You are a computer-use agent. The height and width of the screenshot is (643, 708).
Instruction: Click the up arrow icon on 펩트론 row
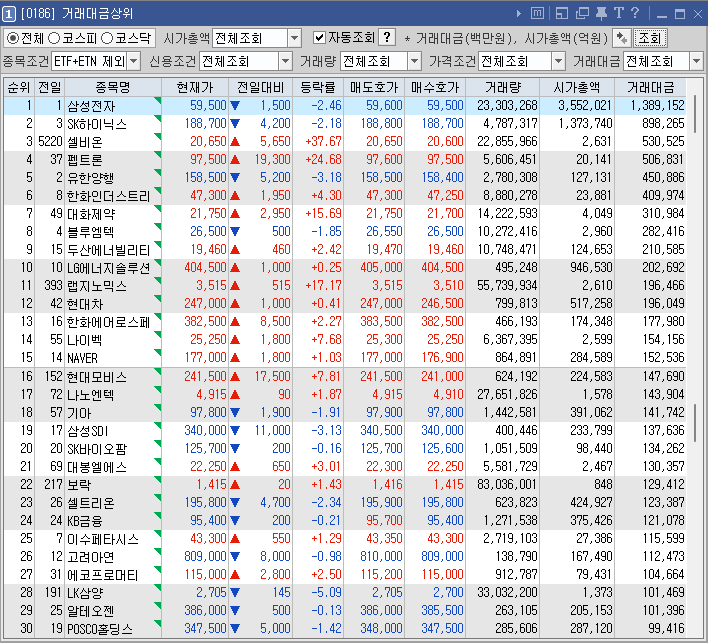tap(235, 159)
